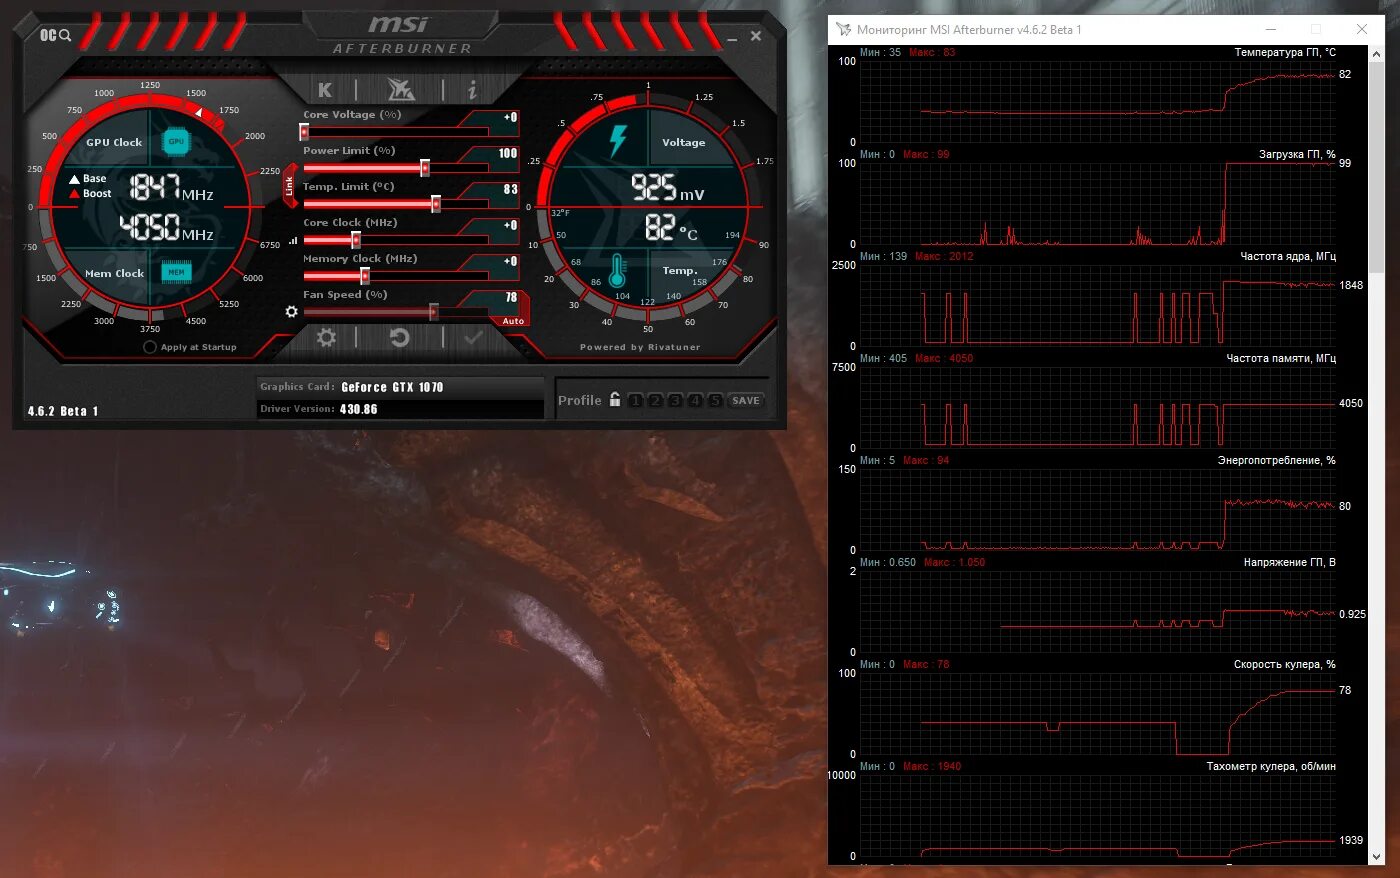The image size is (1400, 878).
Task: Click the Загрузка ГП, % graph
Action: click(1097, 203)
